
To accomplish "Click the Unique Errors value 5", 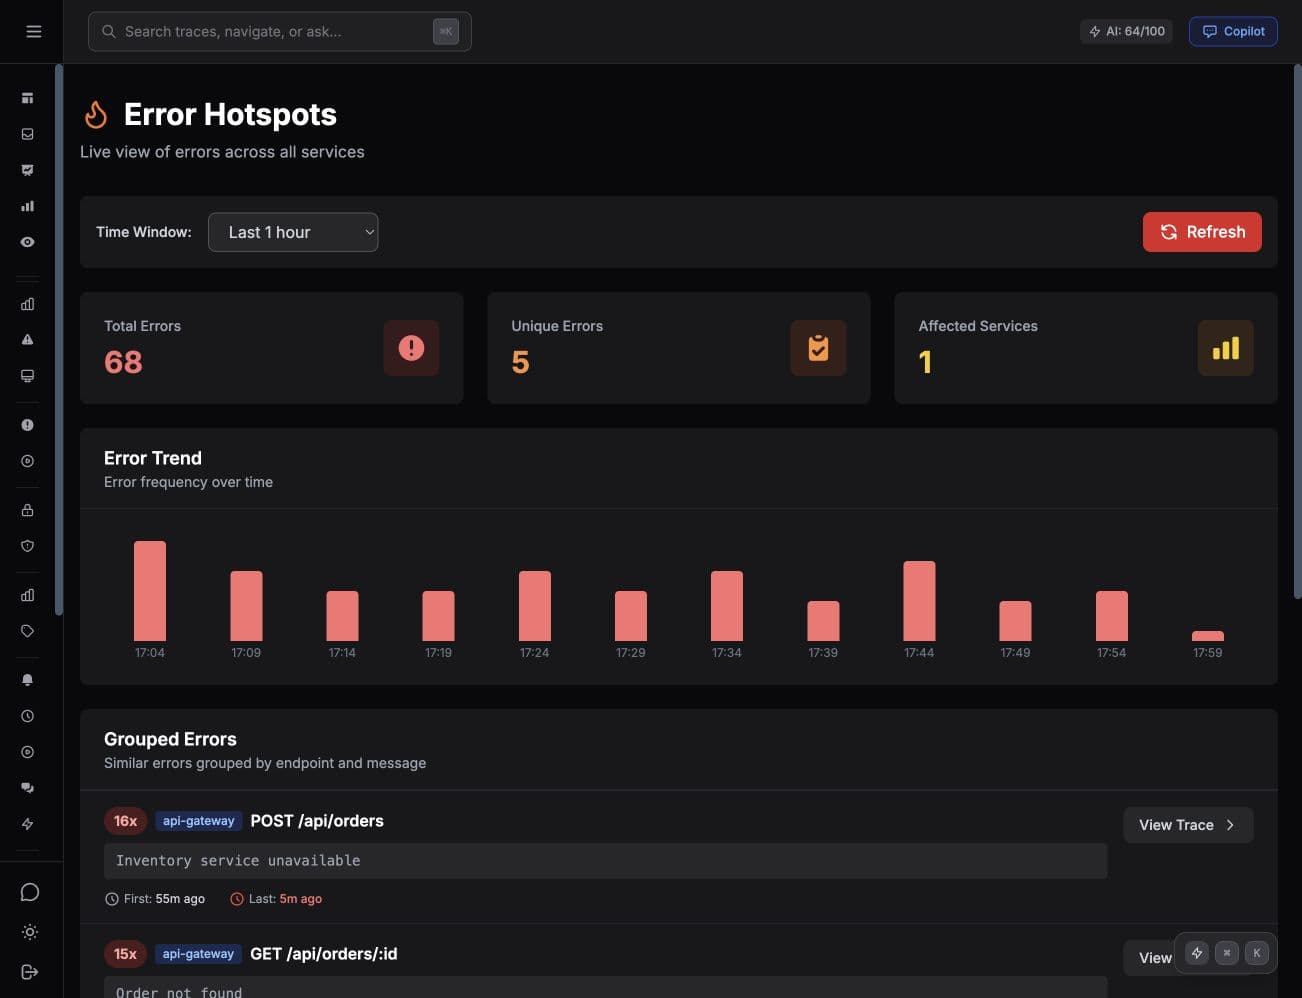I will 520,362.
